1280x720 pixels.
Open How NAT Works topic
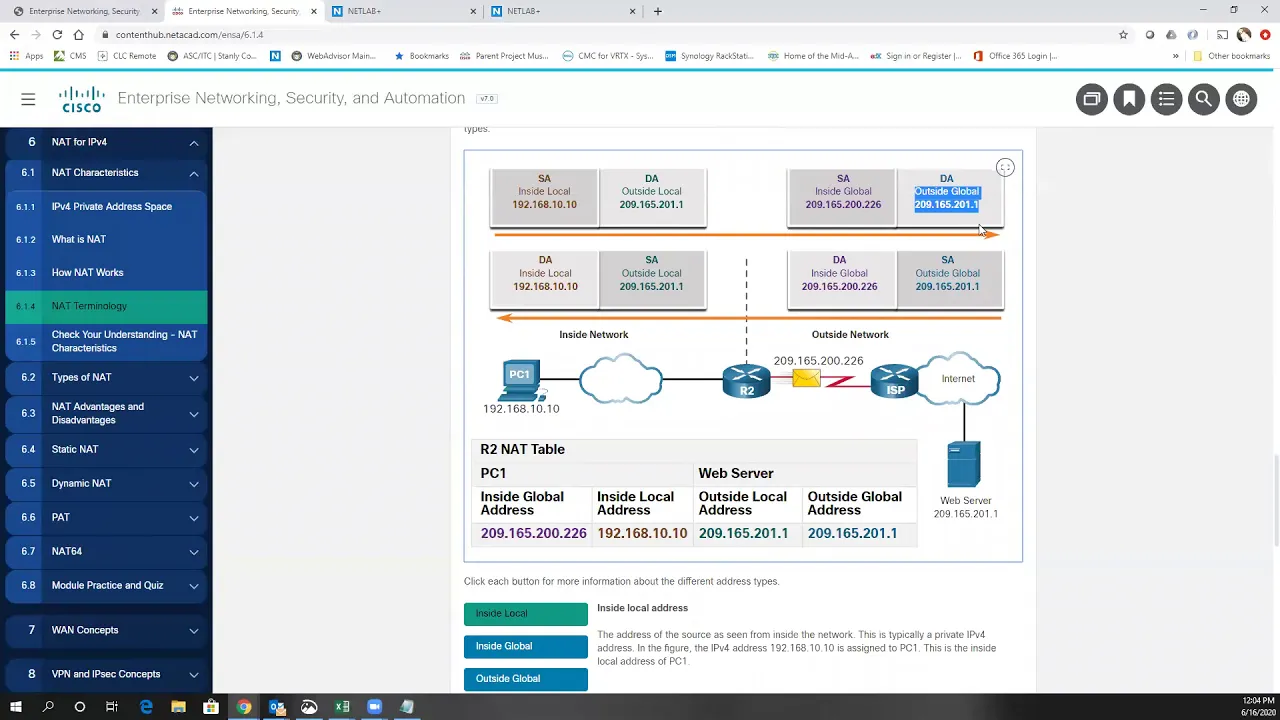pyautogui.click(x=106, y=273)
